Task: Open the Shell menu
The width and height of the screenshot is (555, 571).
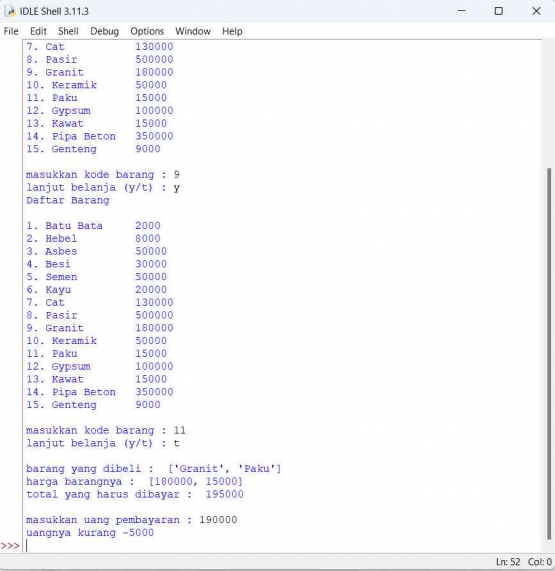Action: [68, 31]
